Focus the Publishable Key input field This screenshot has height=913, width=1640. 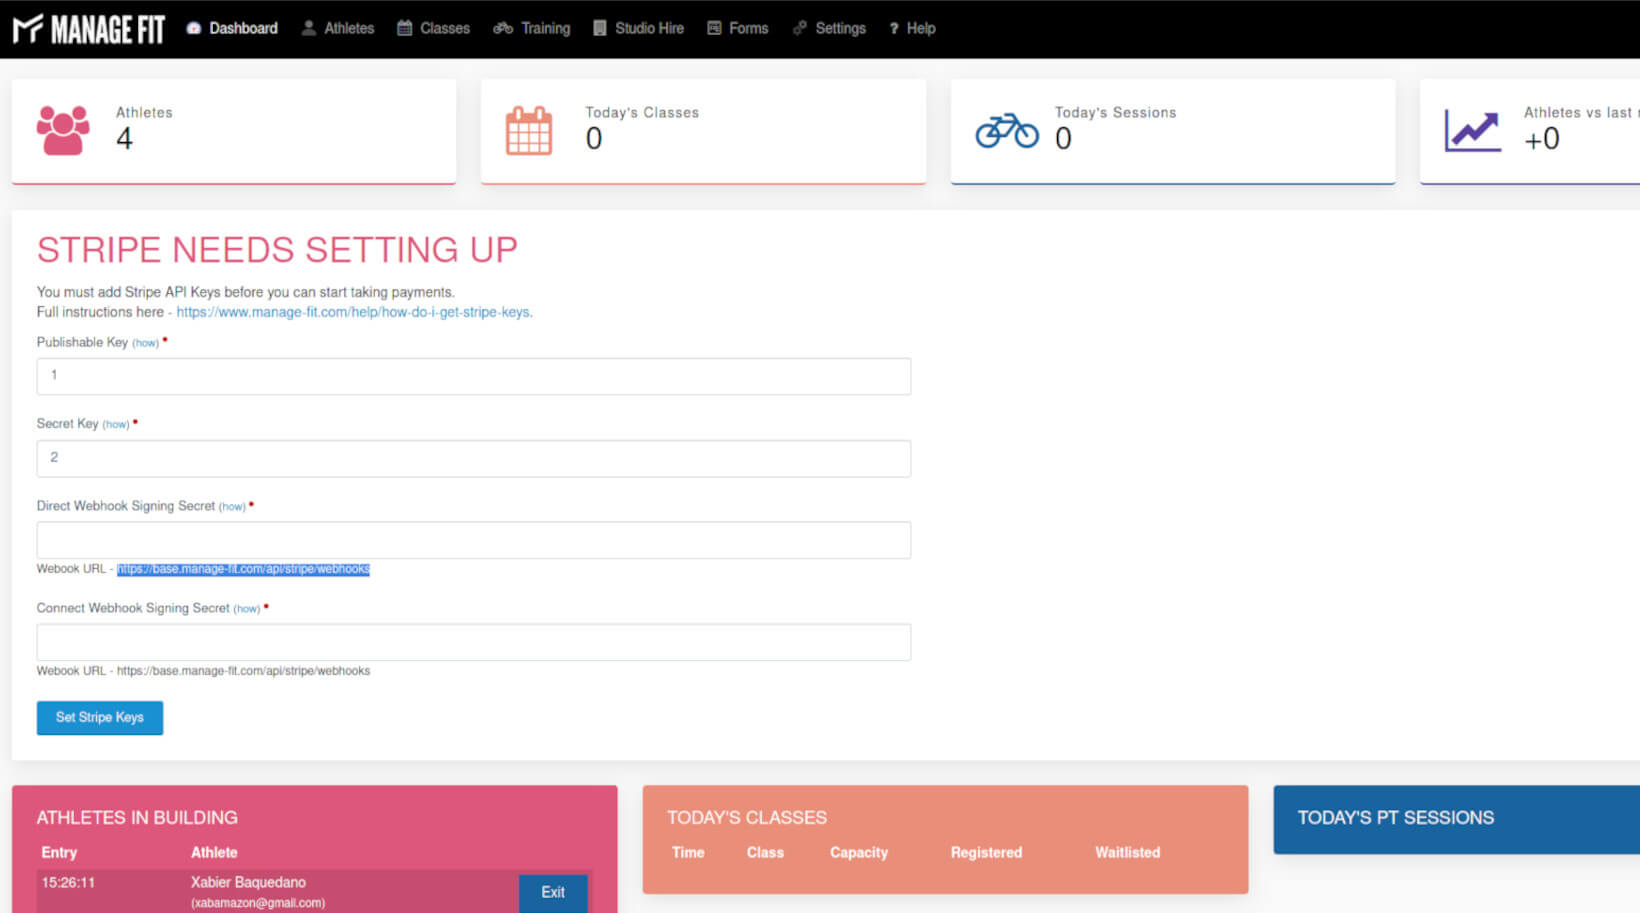tap(474, 376)
